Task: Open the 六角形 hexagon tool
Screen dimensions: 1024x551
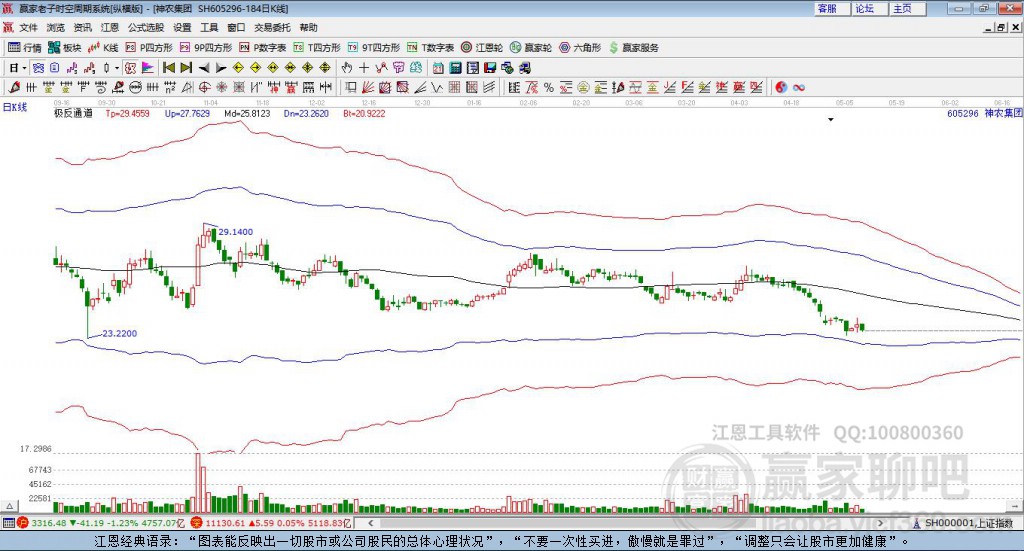Action: (x=580, y=48)
